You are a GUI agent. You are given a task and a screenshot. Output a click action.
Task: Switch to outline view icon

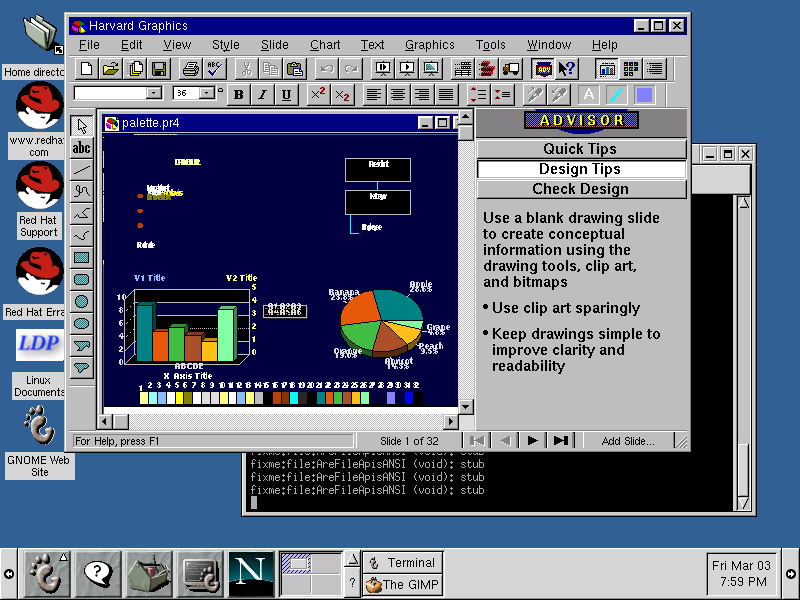pos(655,69)
